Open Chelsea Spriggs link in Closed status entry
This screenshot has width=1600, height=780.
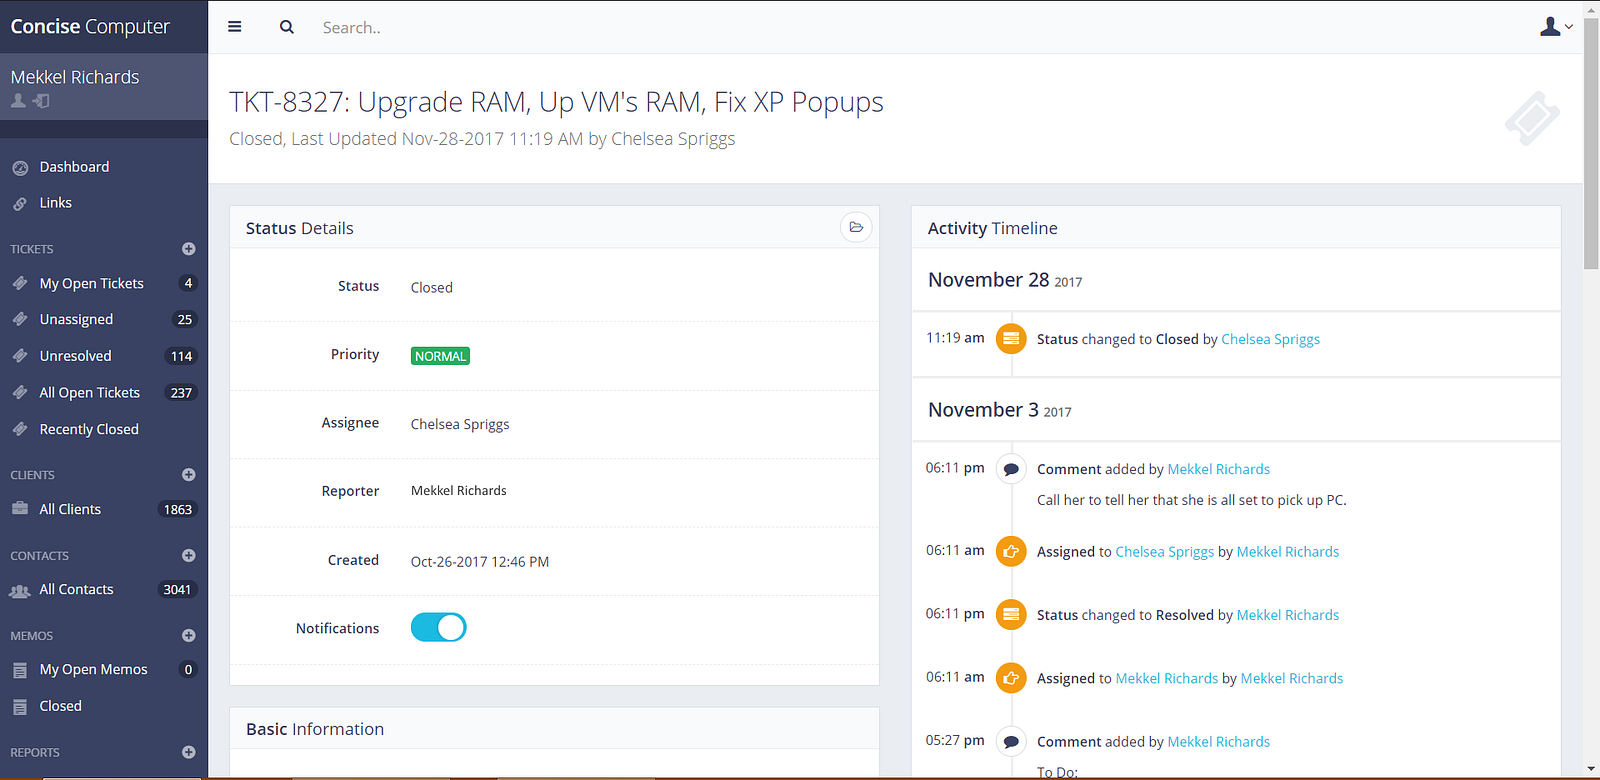[1270, 339]
